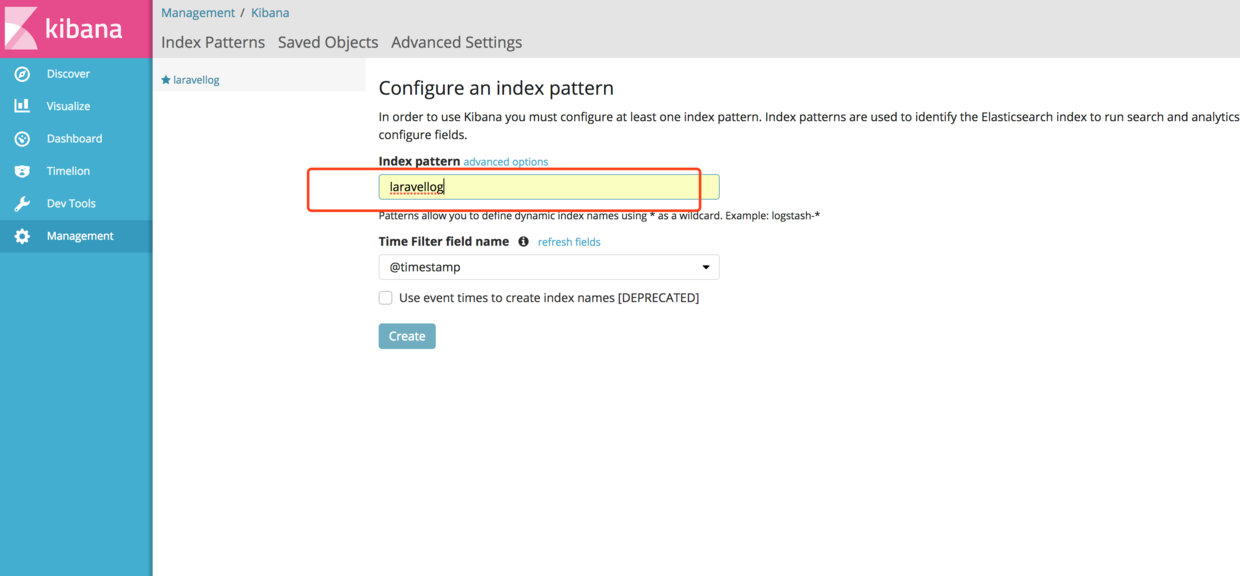Click the wildcard example text logstash-*

click(796, 216)
